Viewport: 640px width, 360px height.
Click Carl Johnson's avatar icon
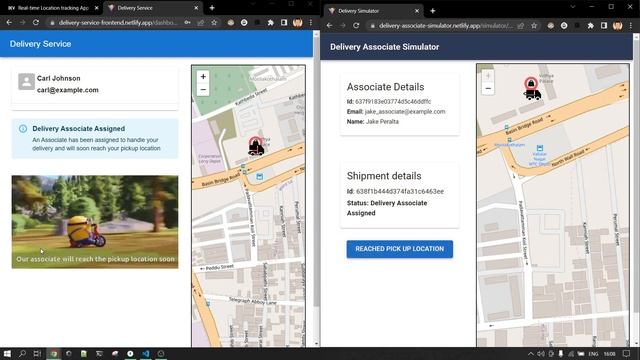click(x=27, y=82)
